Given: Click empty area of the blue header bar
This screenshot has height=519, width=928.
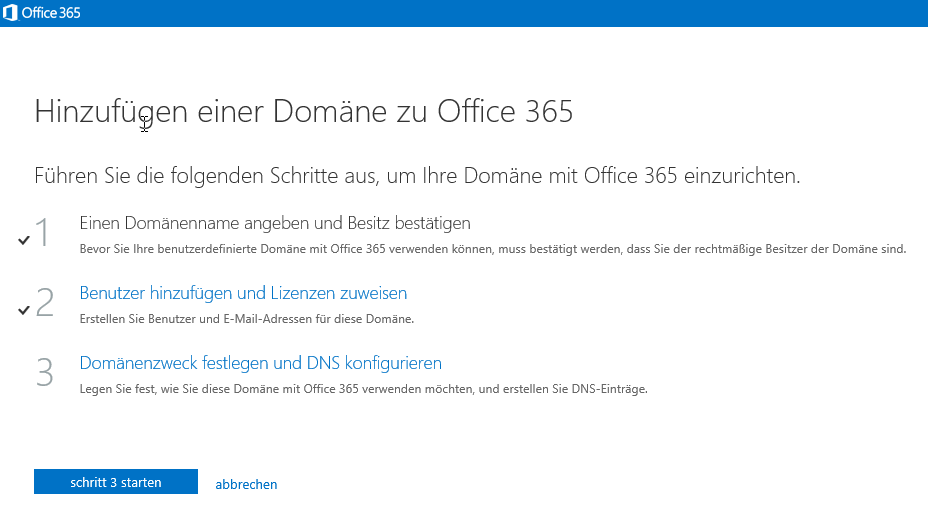Looking at the screenshot, I should (x=500, y=13).
